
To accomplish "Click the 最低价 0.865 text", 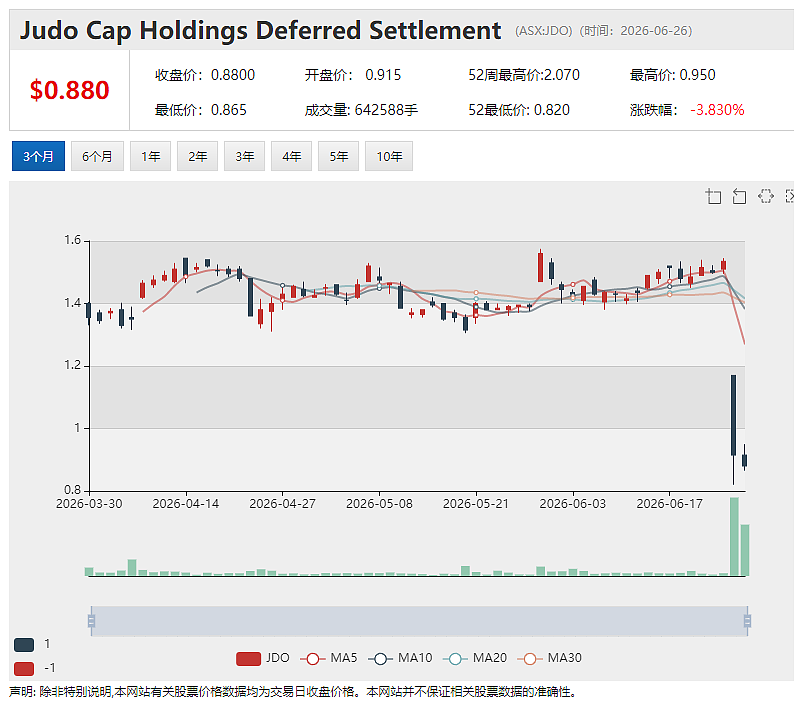I will [201, 110].
